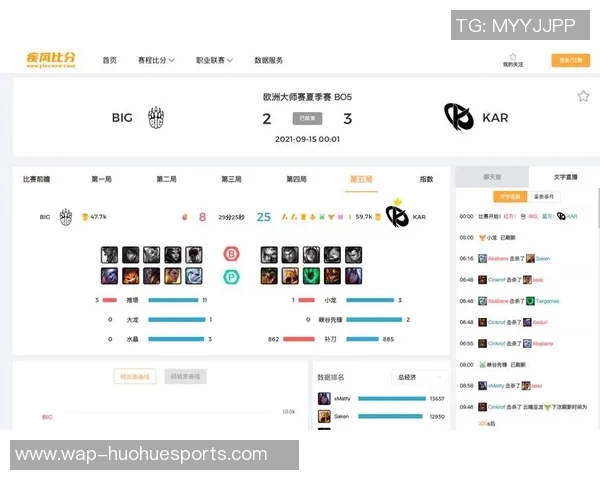Click xMatty's champion icon in 数据排名
Image resolution: width=600 pixels, height=480 pixels.
[x=324, y=398]
